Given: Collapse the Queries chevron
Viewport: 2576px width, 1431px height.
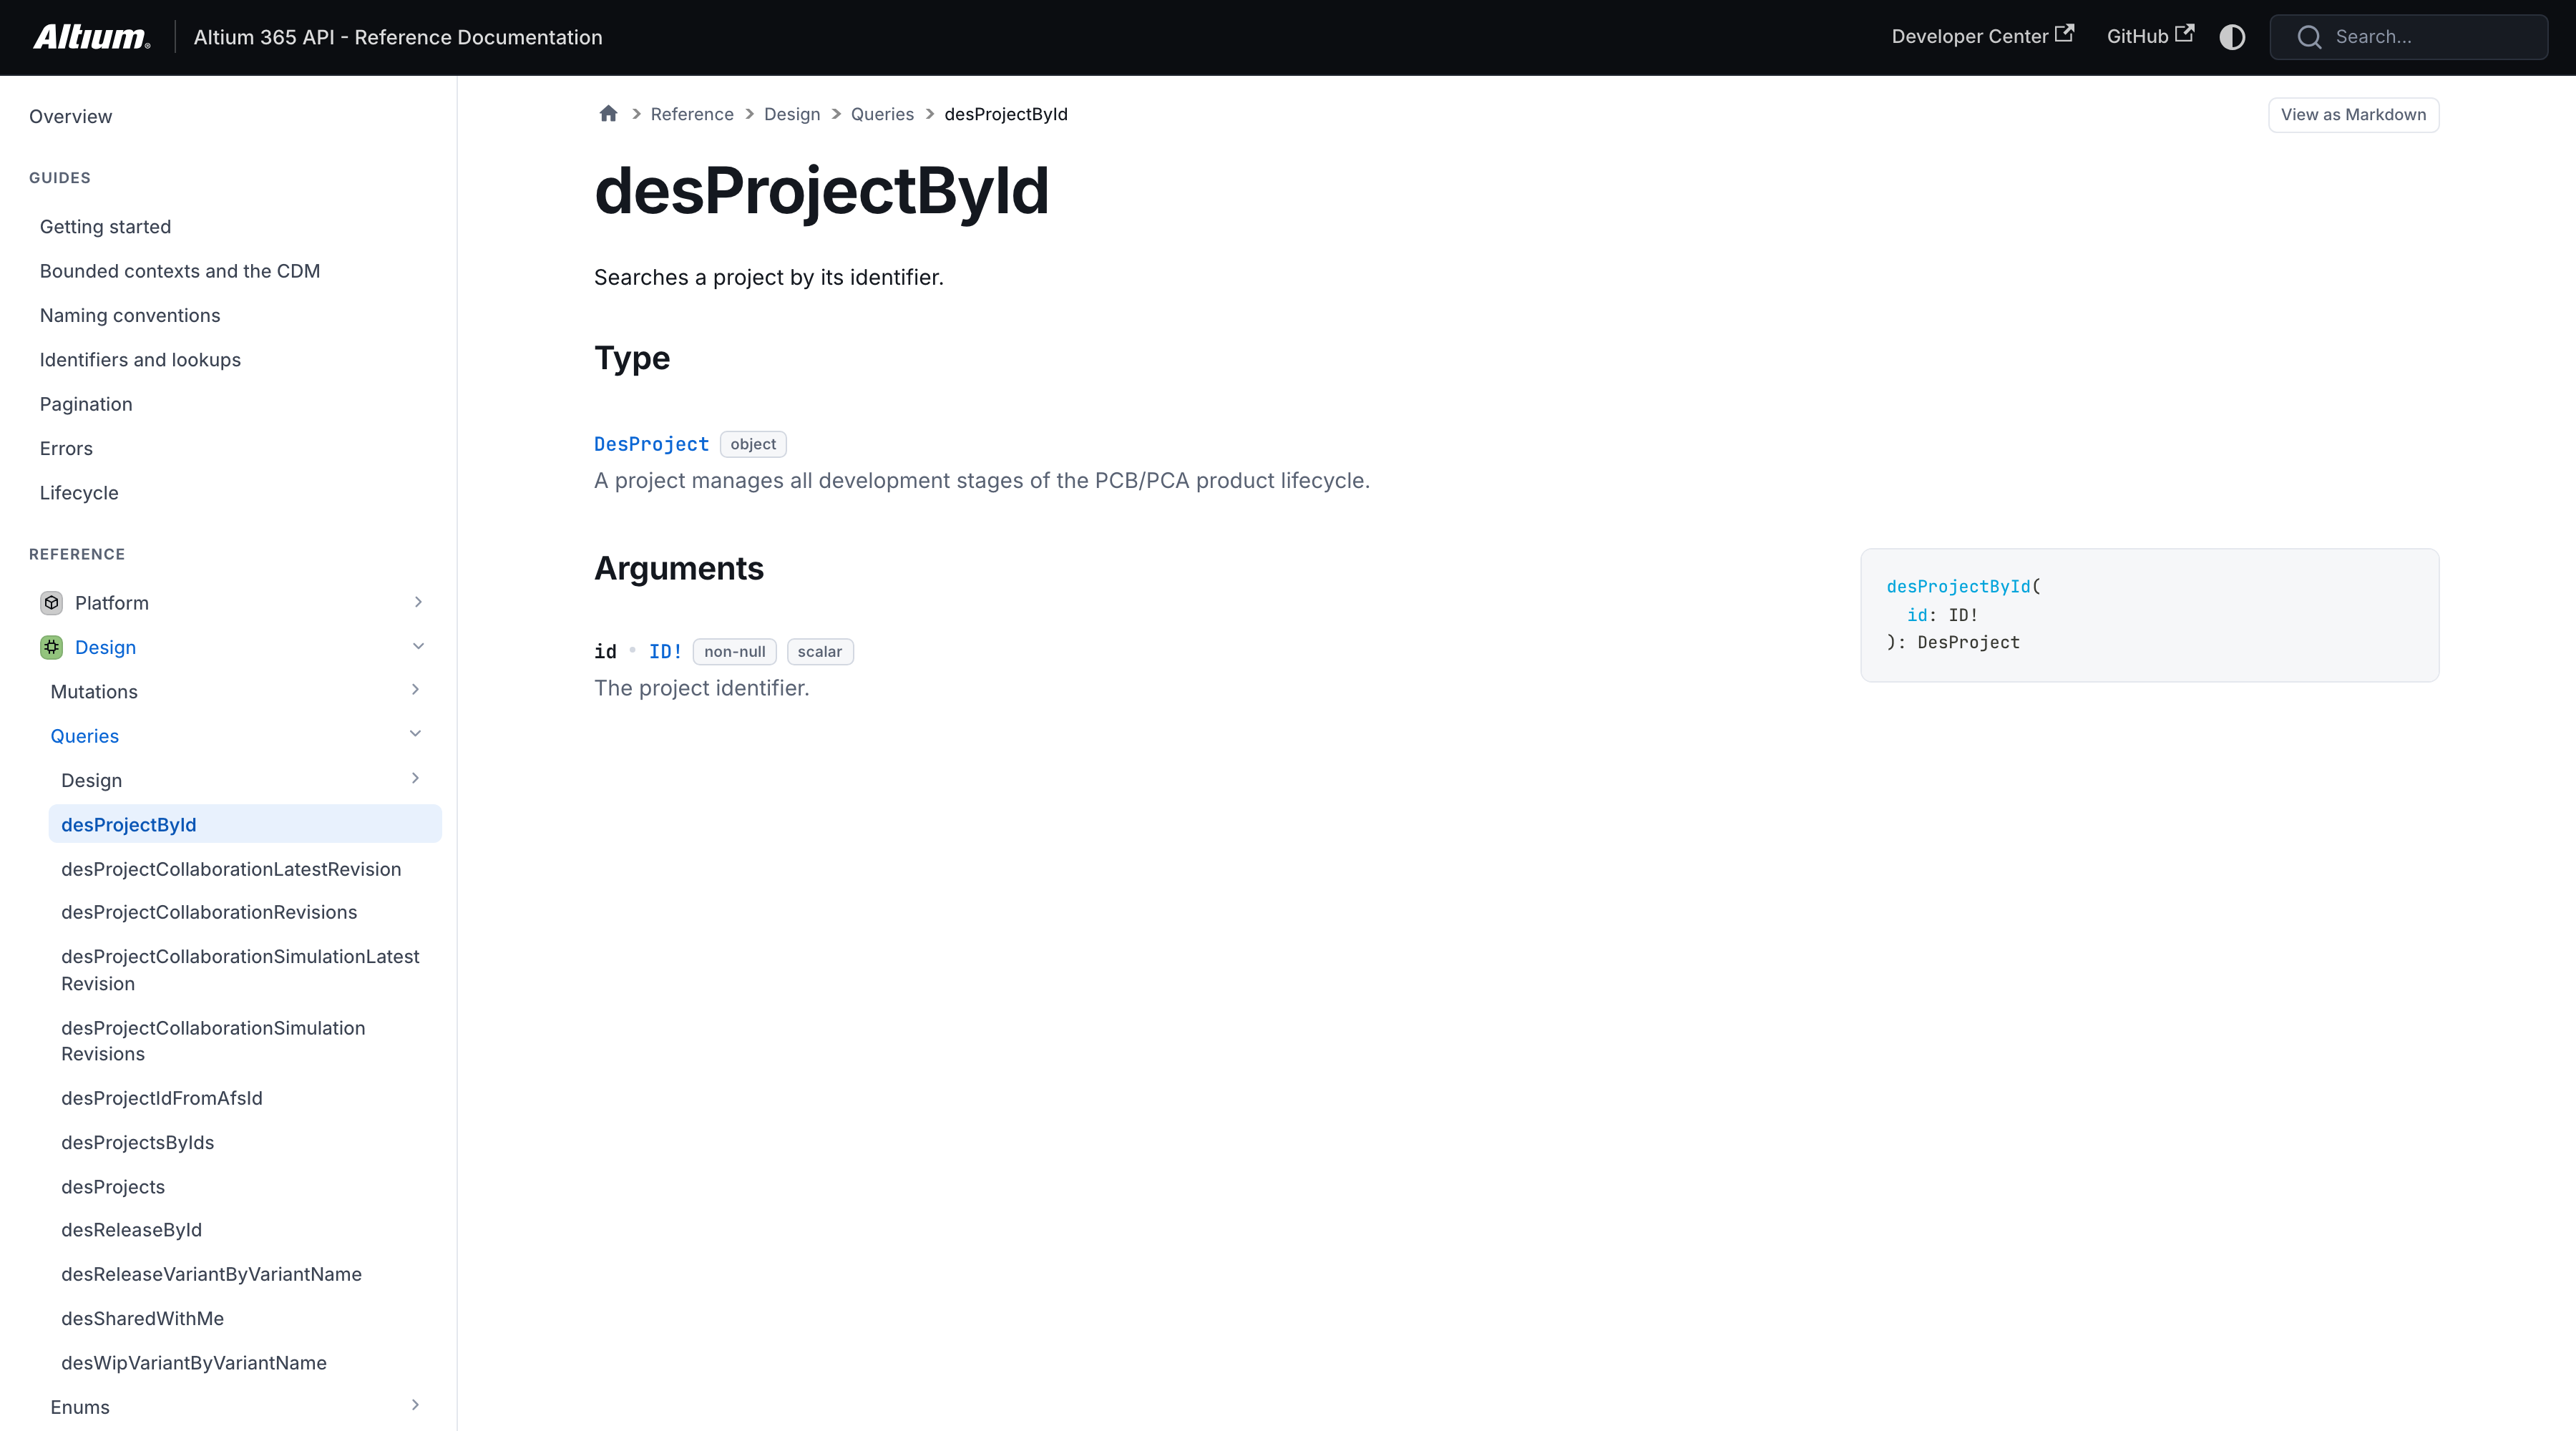Looking at the screenshot, I should [415, 735].
